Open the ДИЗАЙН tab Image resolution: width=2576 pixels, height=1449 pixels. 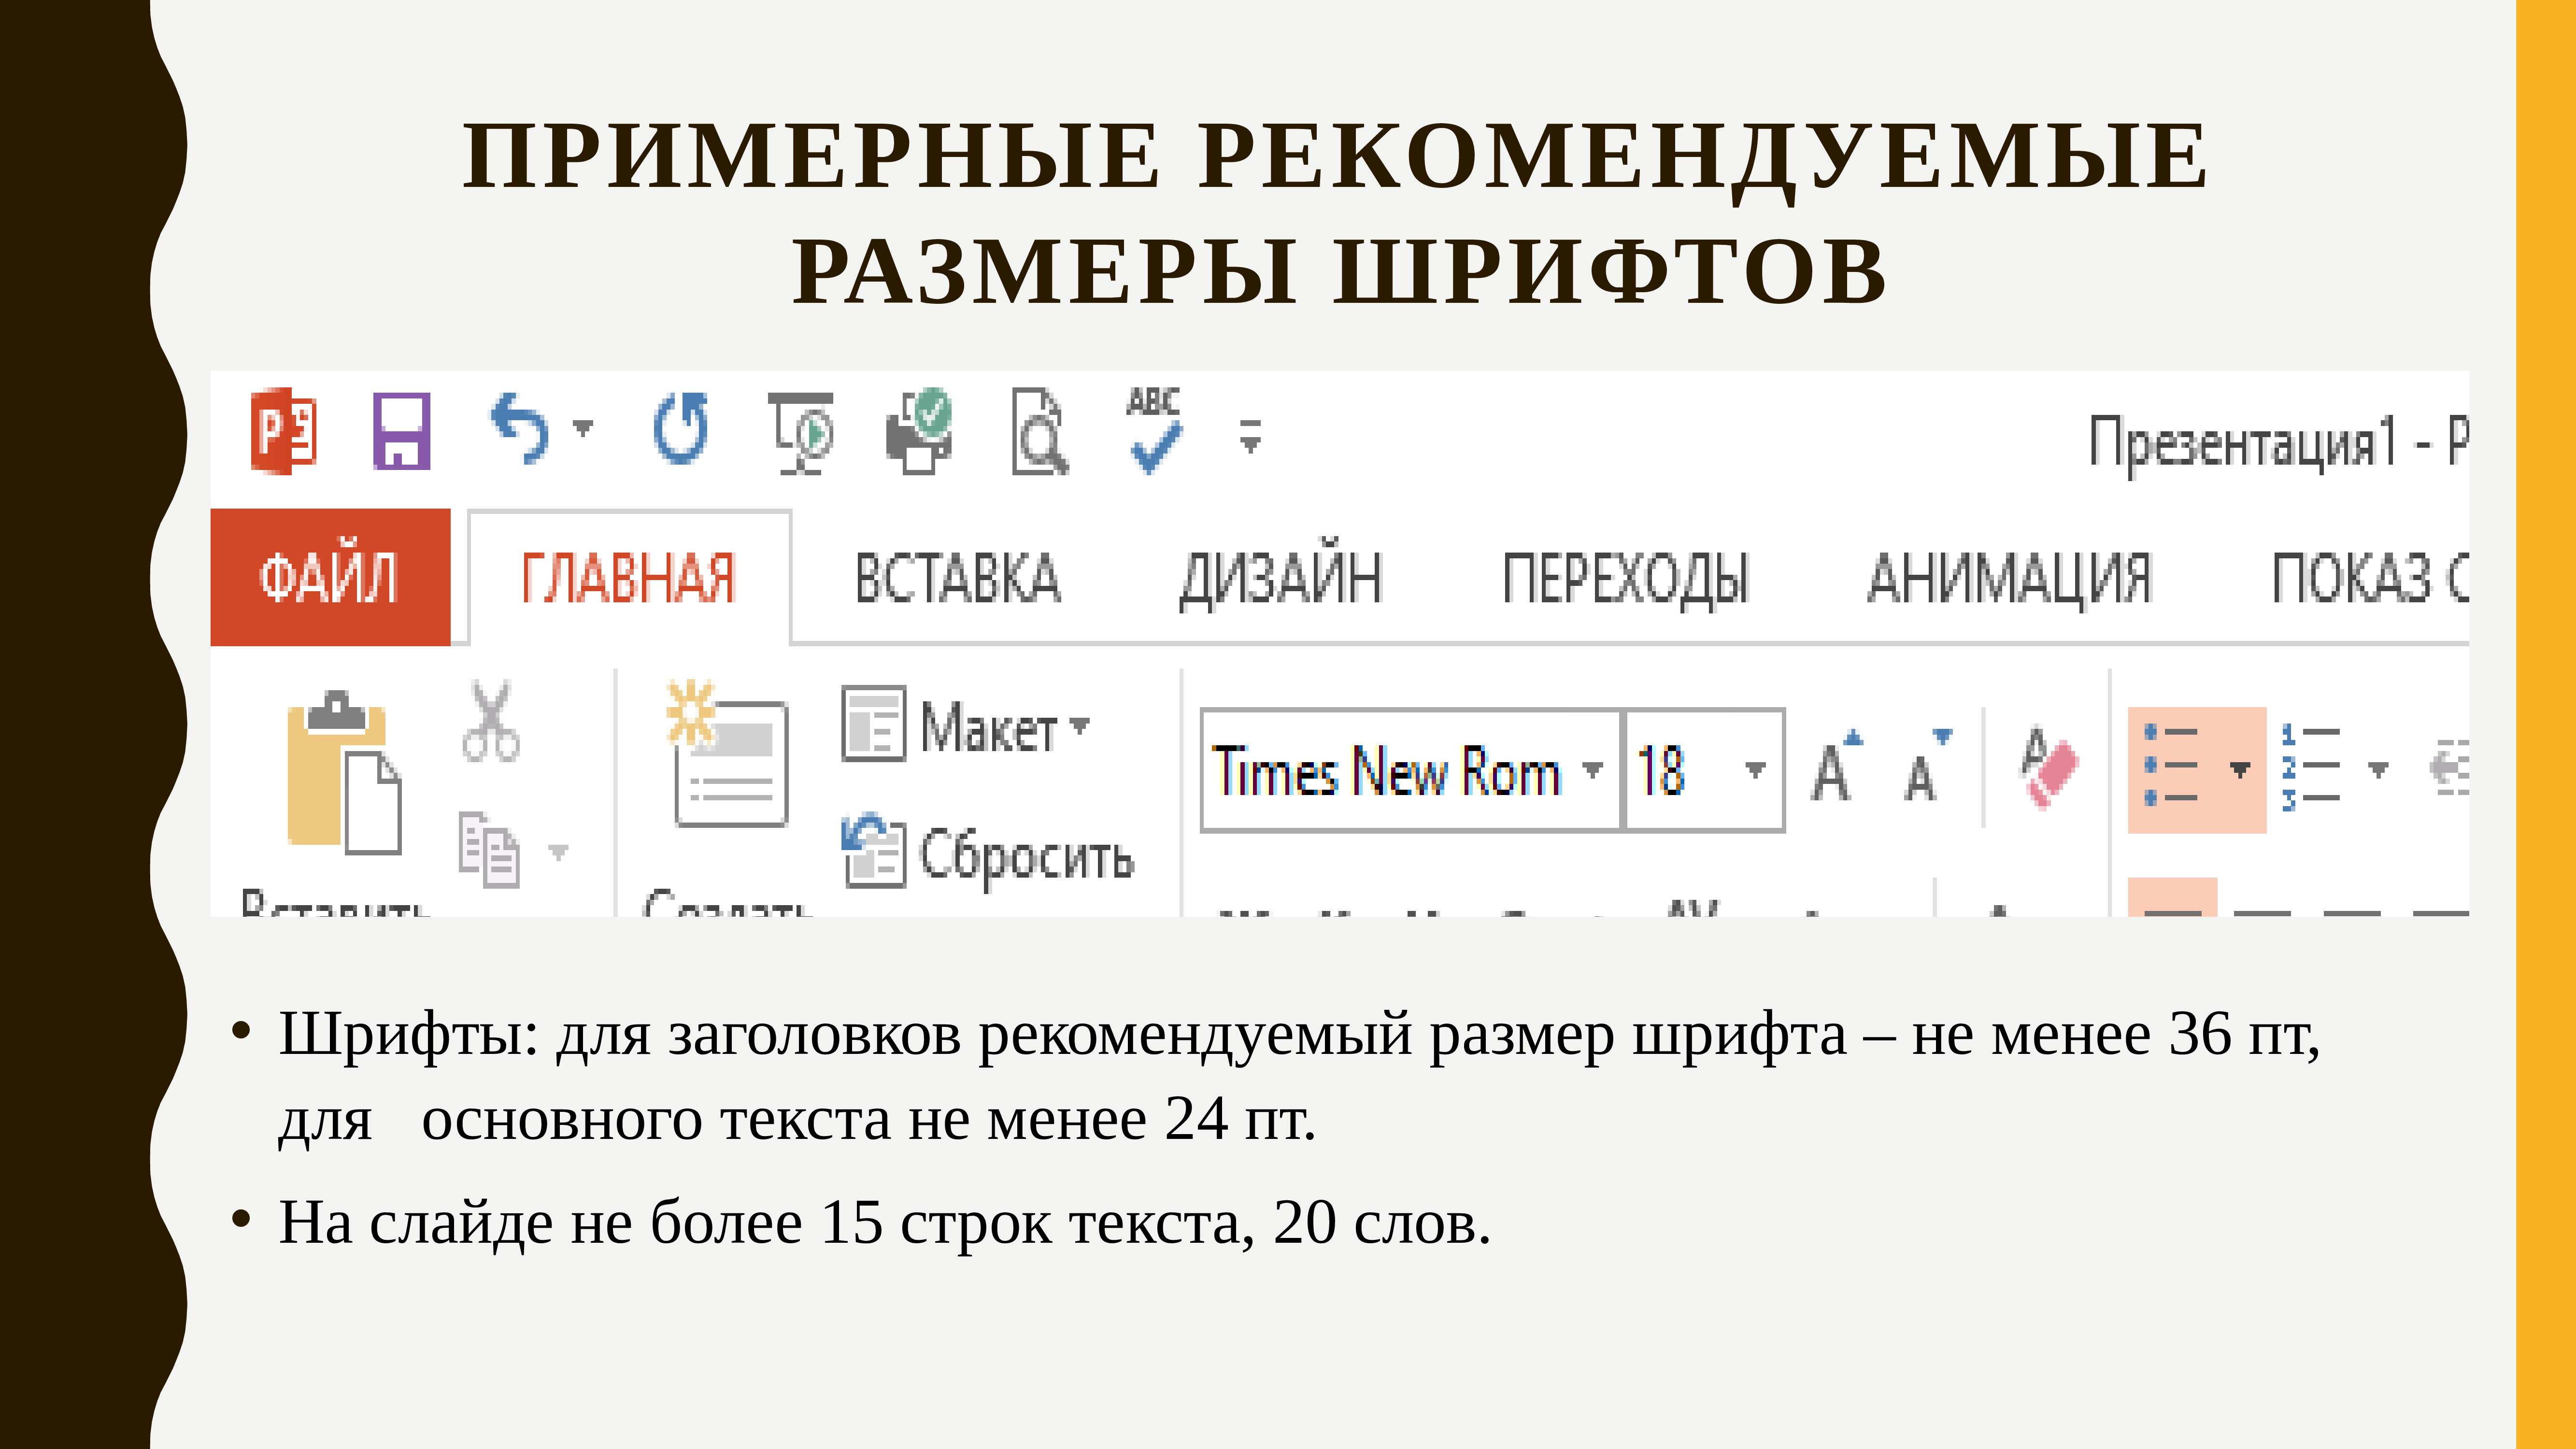coord(1281,577)
